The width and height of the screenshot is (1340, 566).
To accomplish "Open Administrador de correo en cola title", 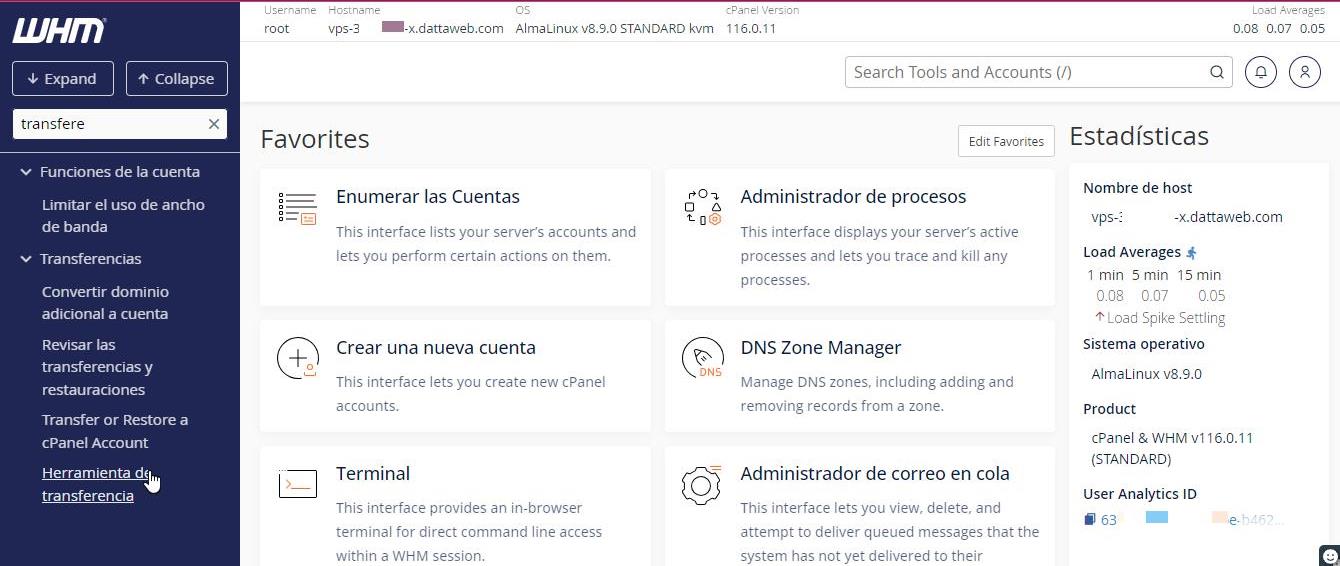I will tap(875, 473).
